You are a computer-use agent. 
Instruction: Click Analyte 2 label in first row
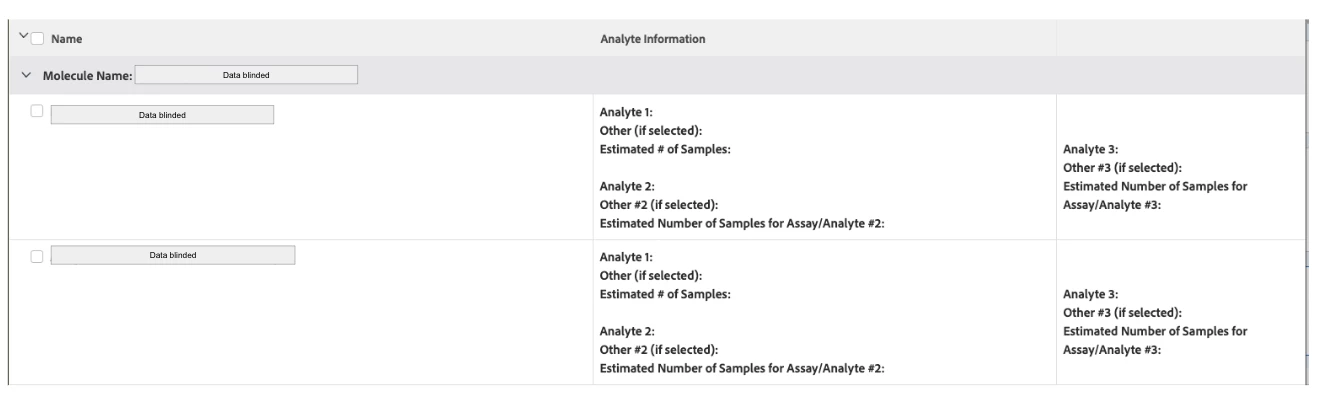[x=626, y=187]
